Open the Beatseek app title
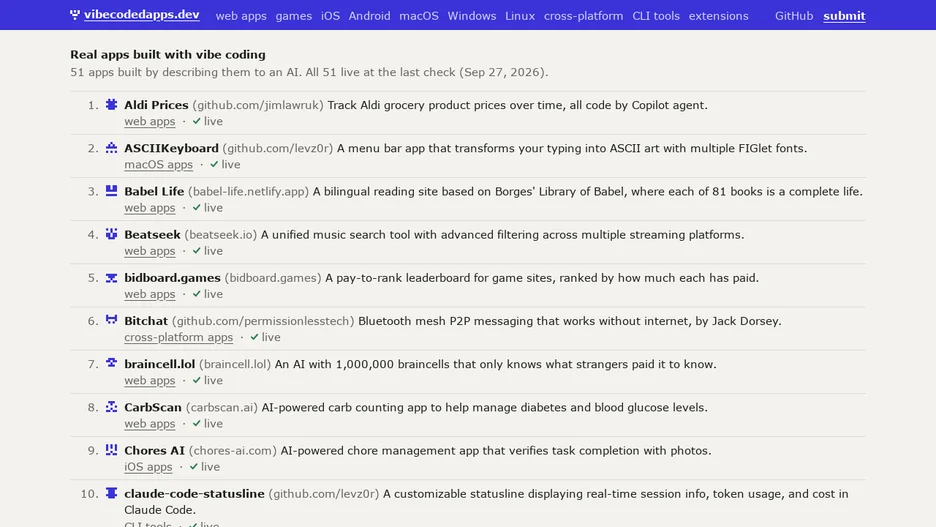Viewport: 936px width, 527px height. point(152,235)
